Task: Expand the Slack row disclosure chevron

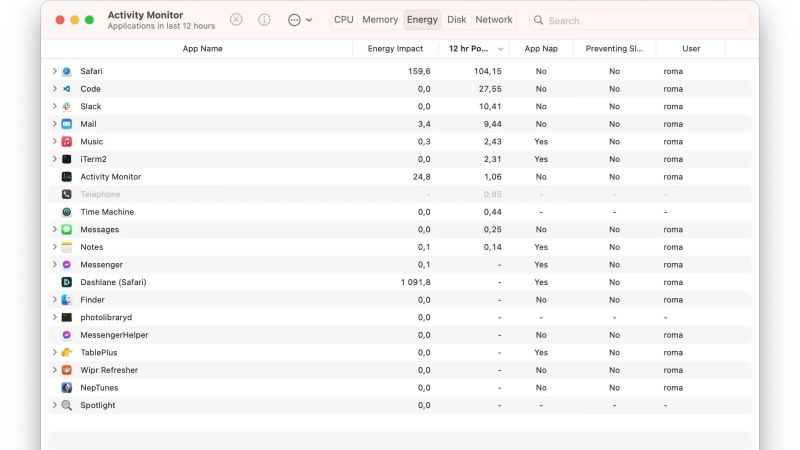Action: click(x=55, y=107)
